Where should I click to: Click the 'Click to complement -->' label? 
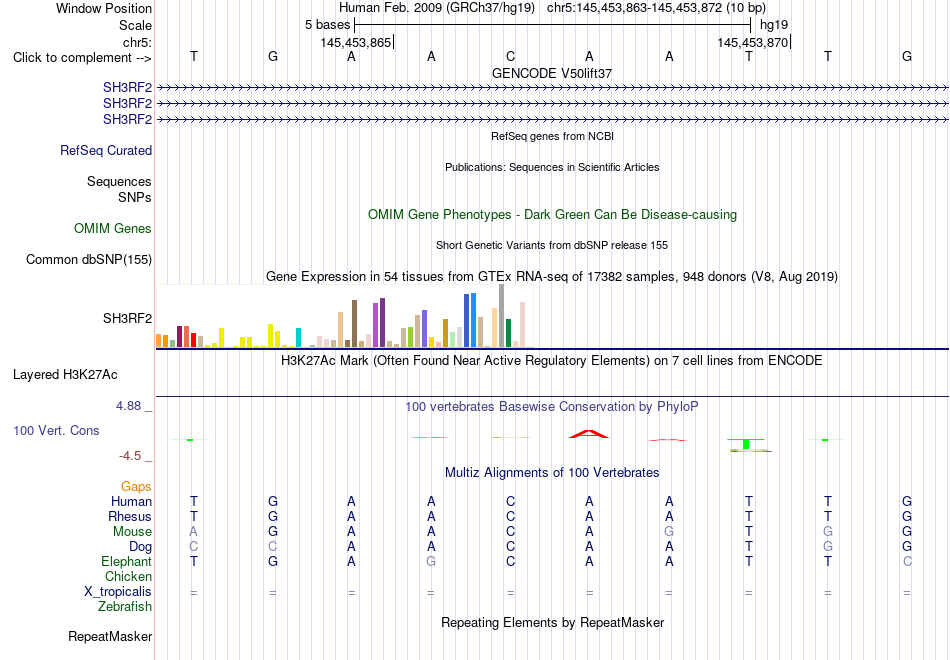tap(82, 58)
